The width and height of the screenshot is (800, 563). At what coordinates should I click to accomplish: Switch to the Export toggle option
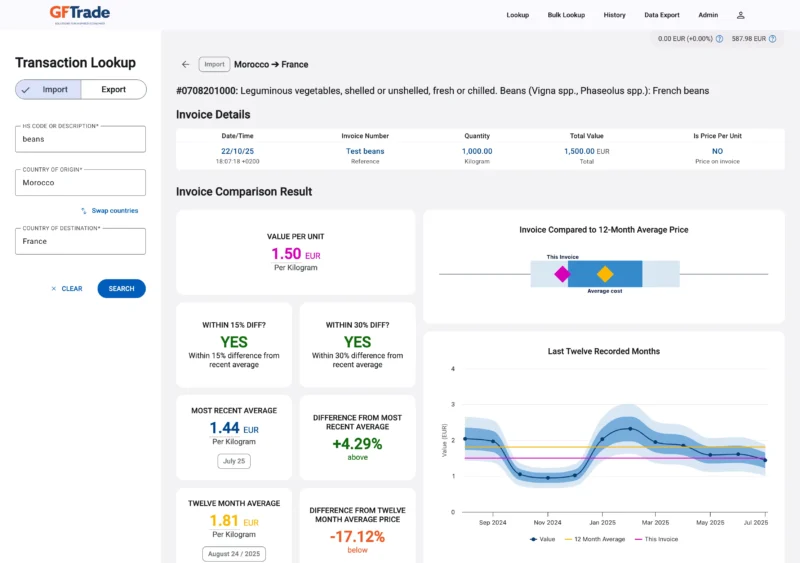point(113,89)
